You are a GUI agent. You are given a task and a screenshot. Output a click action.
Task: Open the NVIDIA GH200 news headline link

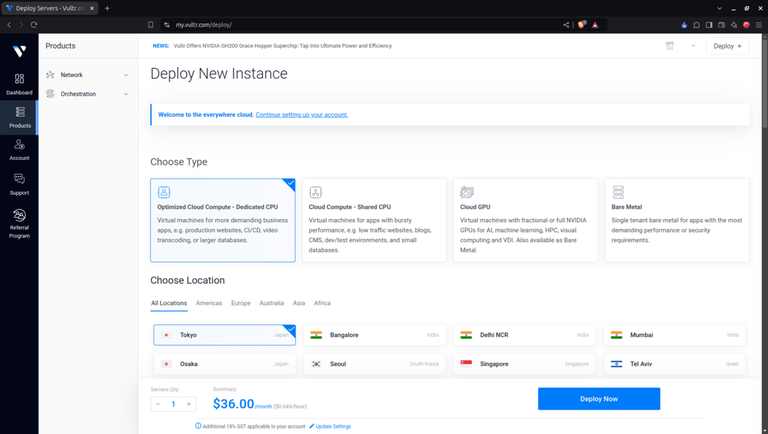pyautogui.click(x=283, y=46)
